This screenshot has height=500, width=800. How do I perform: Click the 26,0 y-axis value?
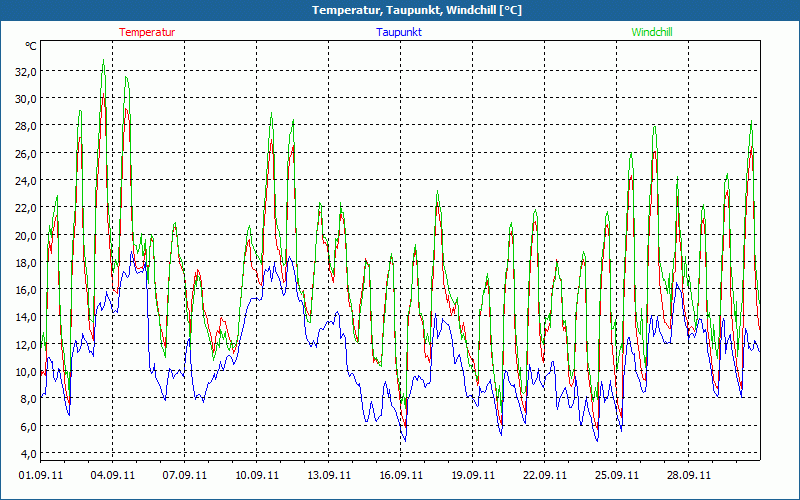(26, 154)
